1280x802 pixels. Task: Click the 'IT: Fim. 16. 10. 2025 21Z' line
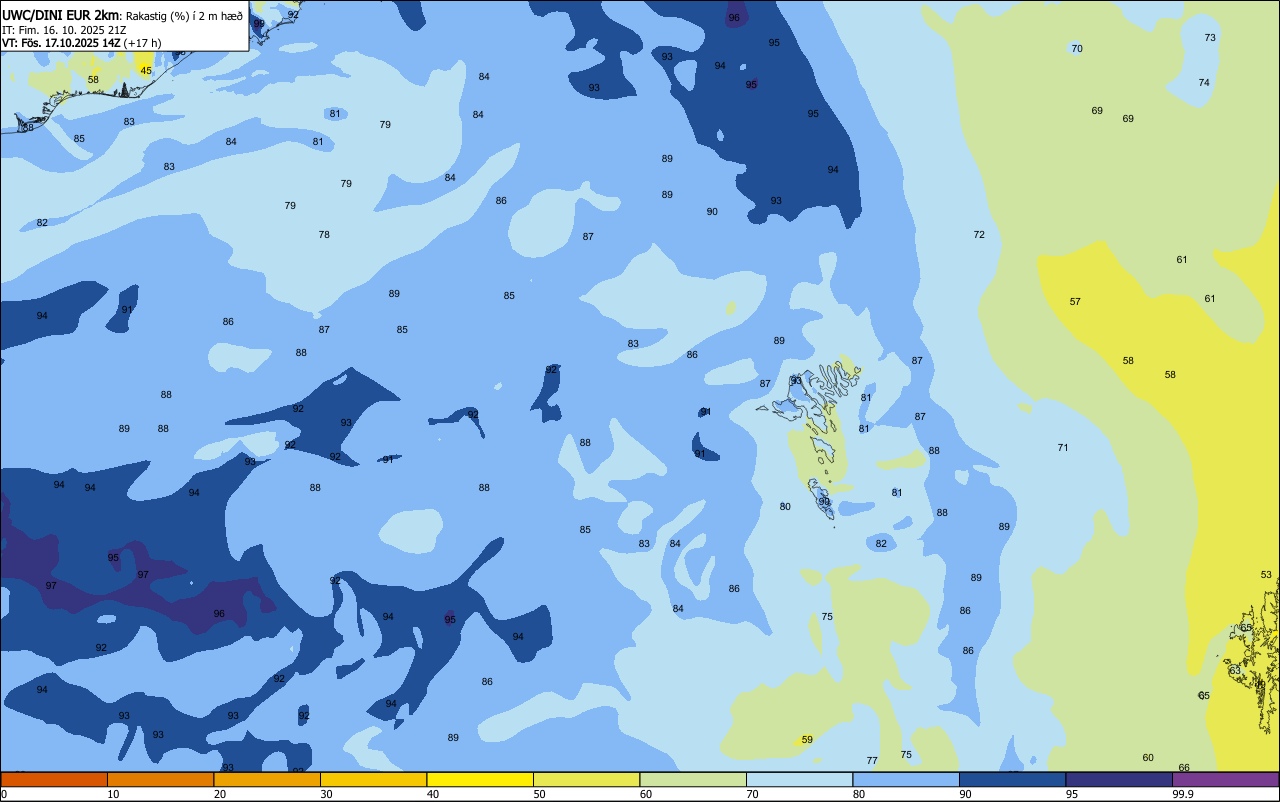click(64, 30)
